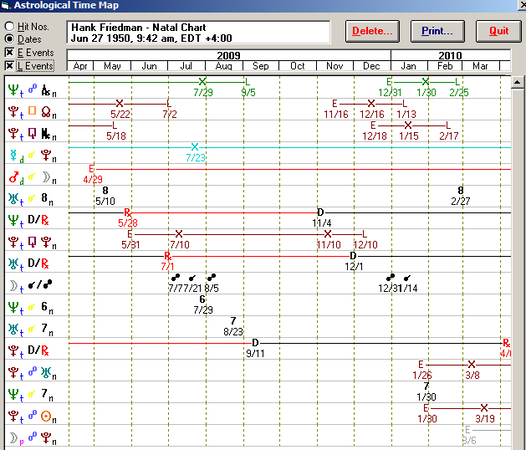Click the Delete... button

click(372, 31)
